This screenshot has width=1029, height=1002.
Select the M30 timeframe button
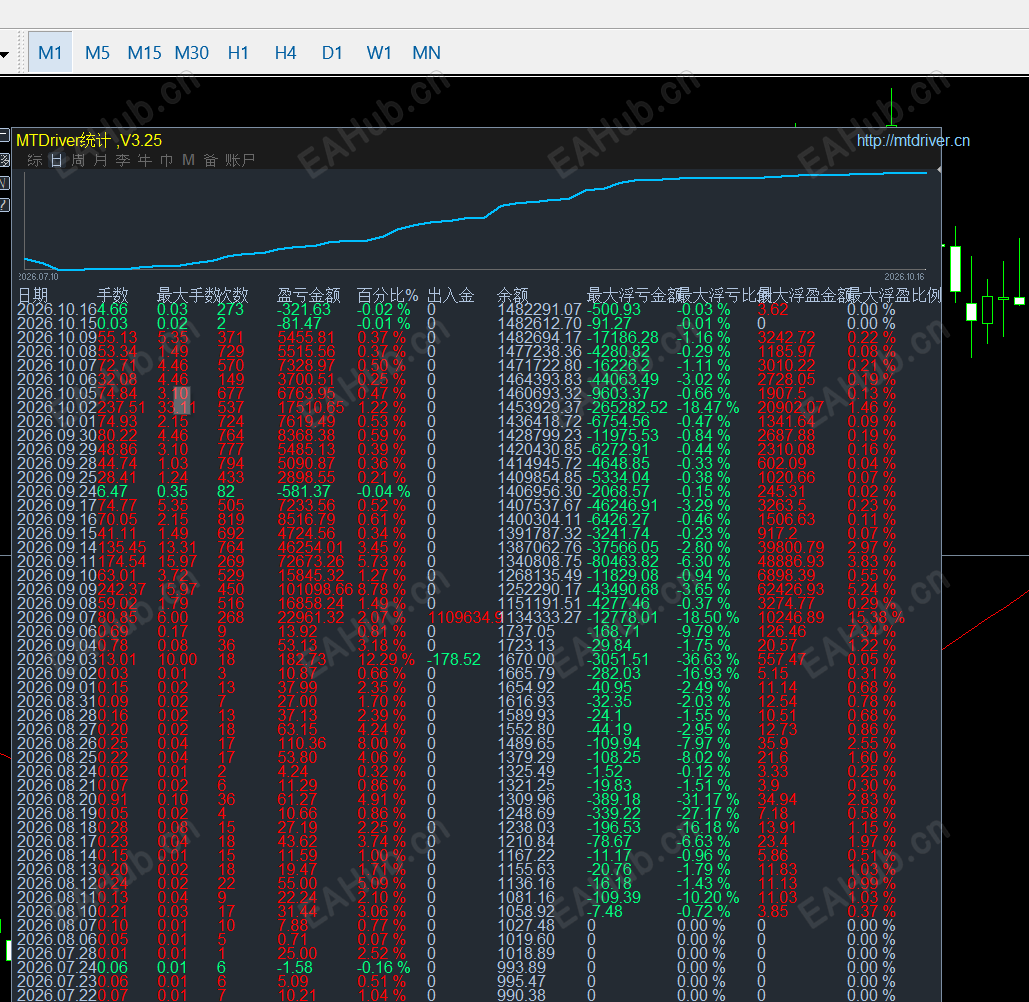coord(192,52)
